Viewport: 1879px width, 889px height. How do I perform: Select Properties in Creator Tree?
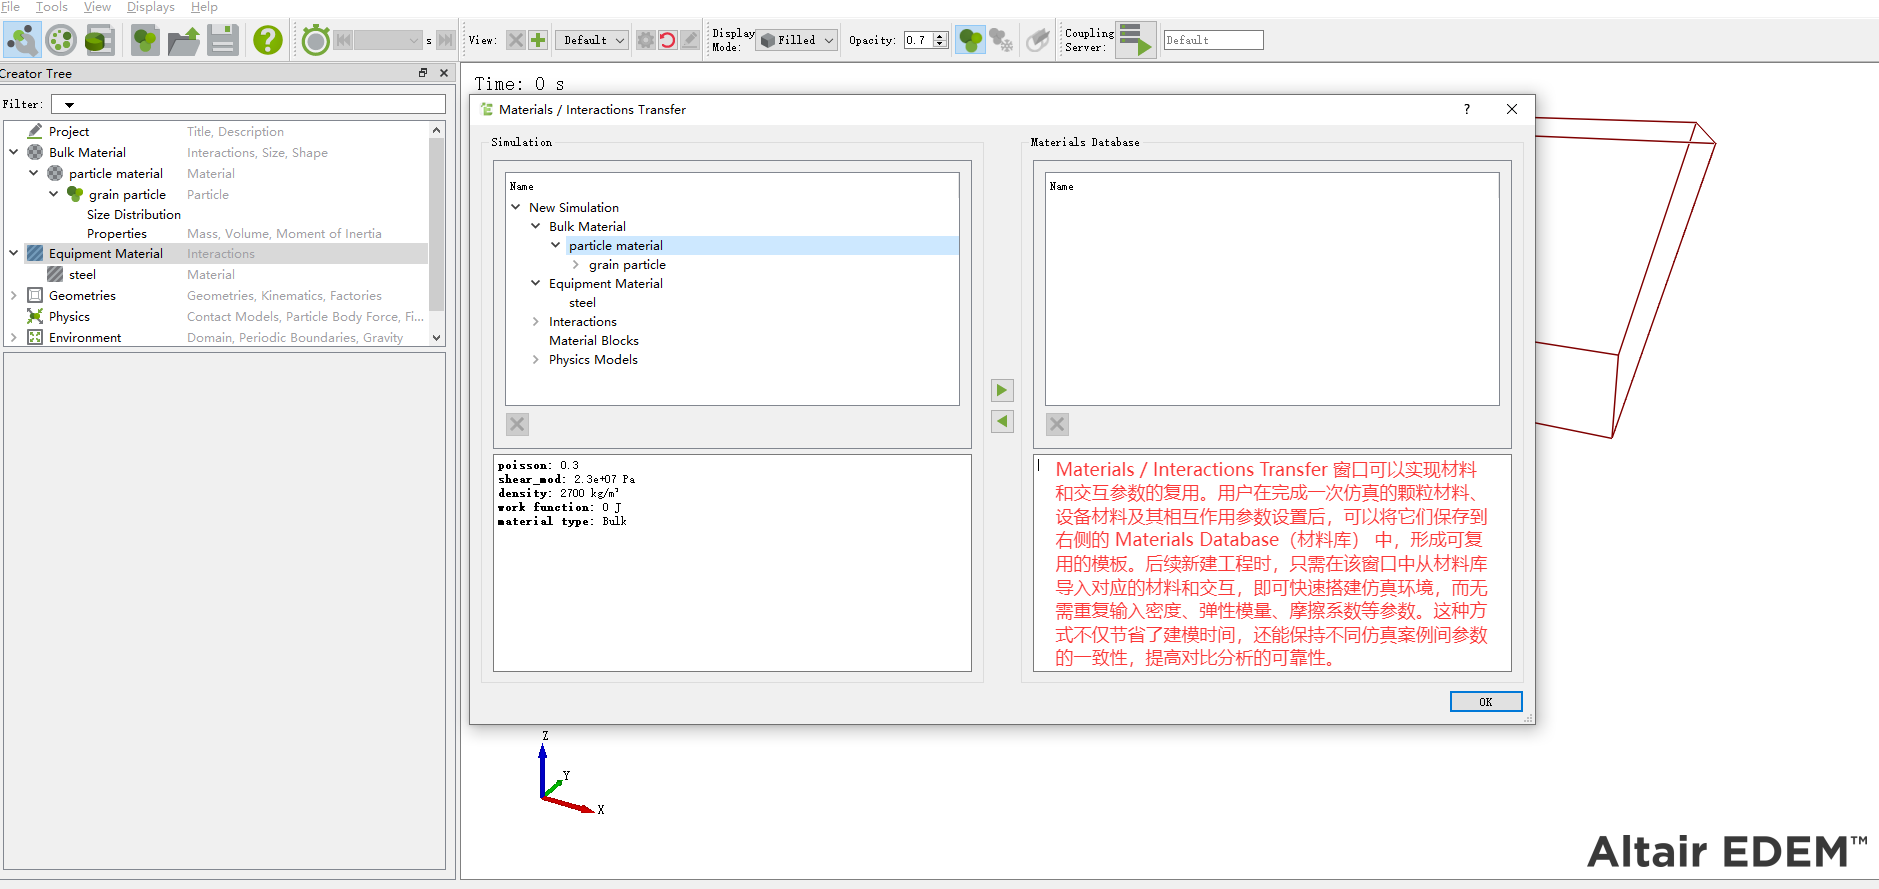point(117,234)
